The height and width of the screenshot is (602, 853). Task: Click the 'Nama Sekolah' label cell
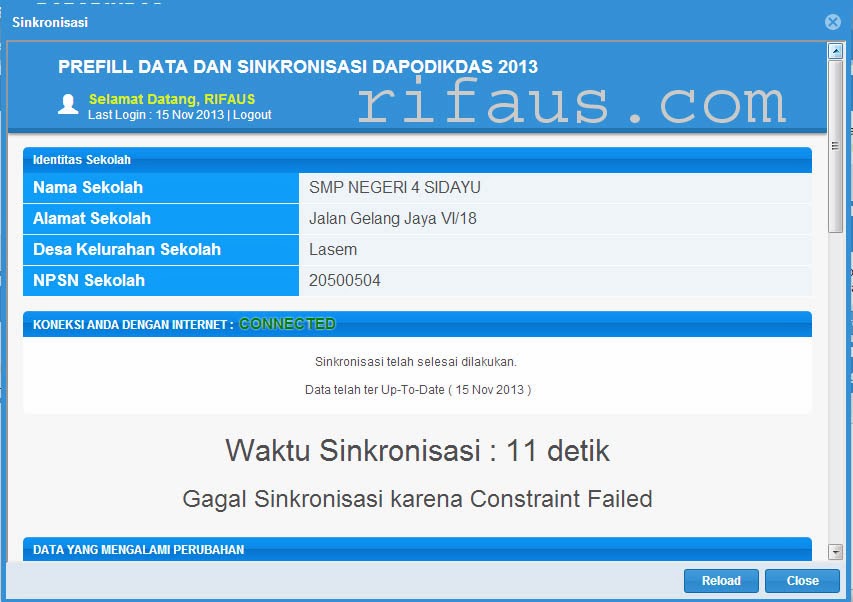pyautogui.click(x=161, y=188)
